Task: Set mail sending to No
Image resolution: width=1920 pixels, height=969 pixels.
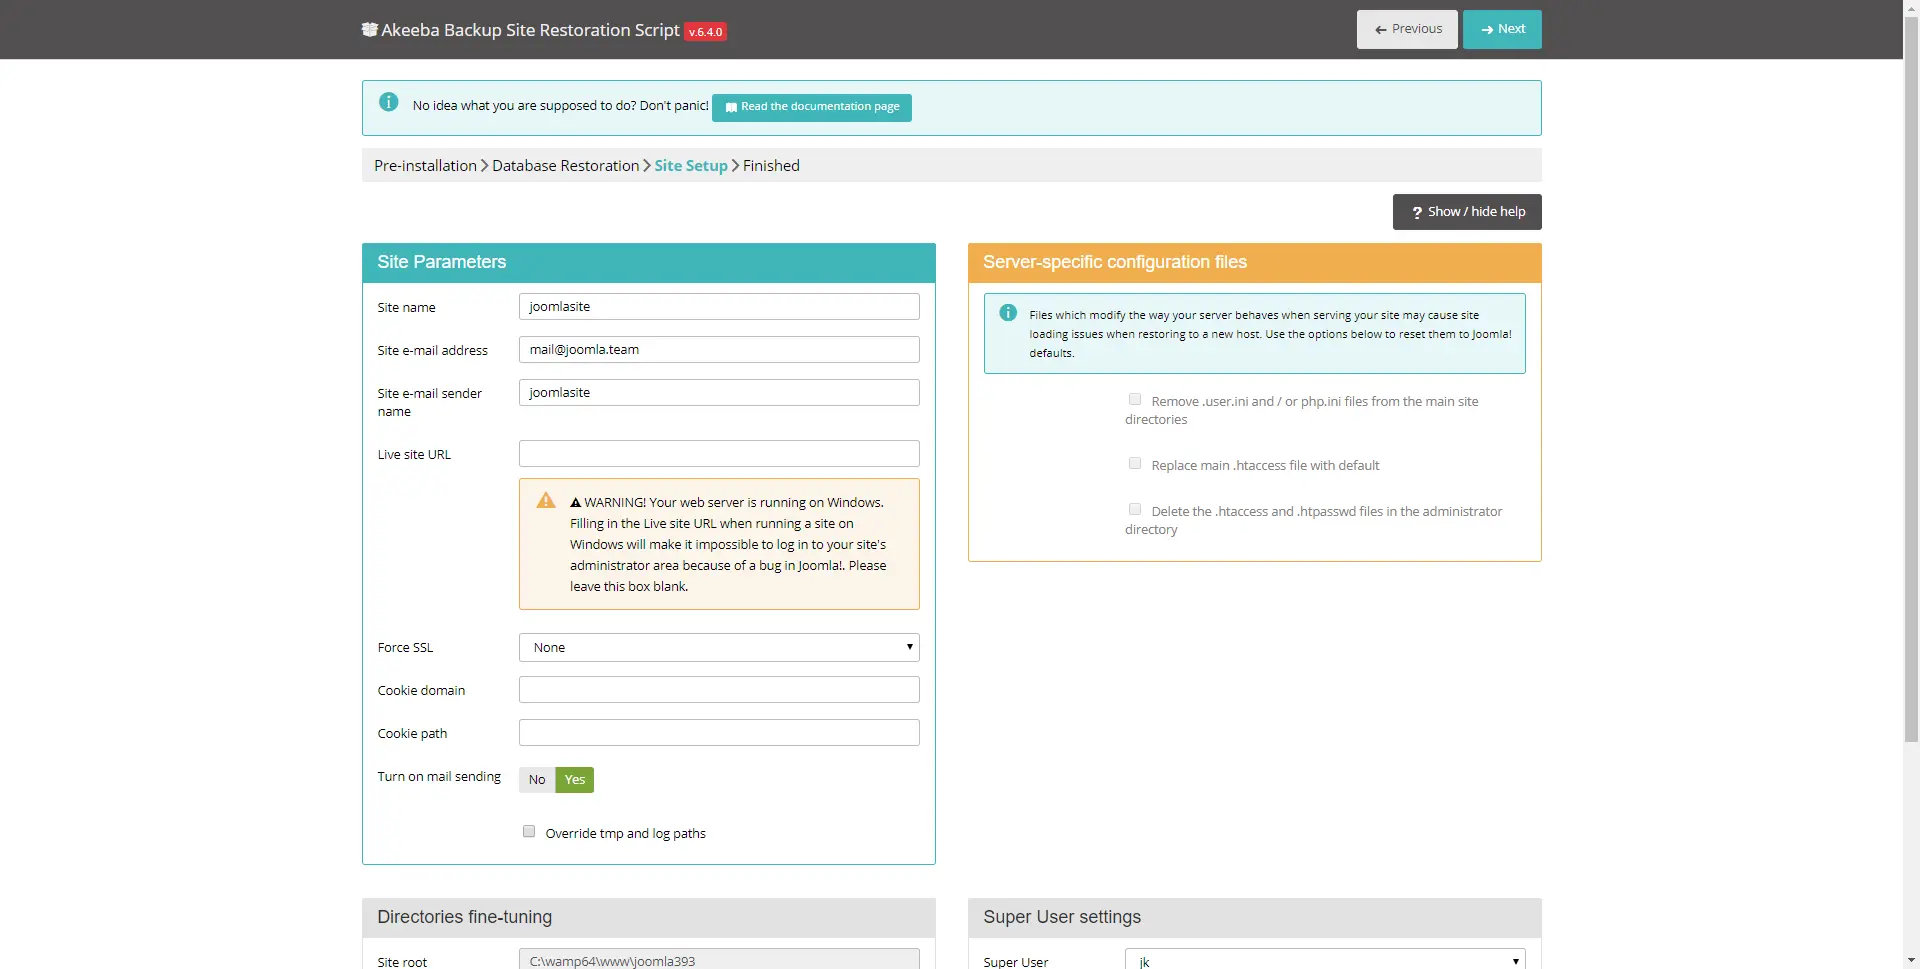Action: point(537,780)
